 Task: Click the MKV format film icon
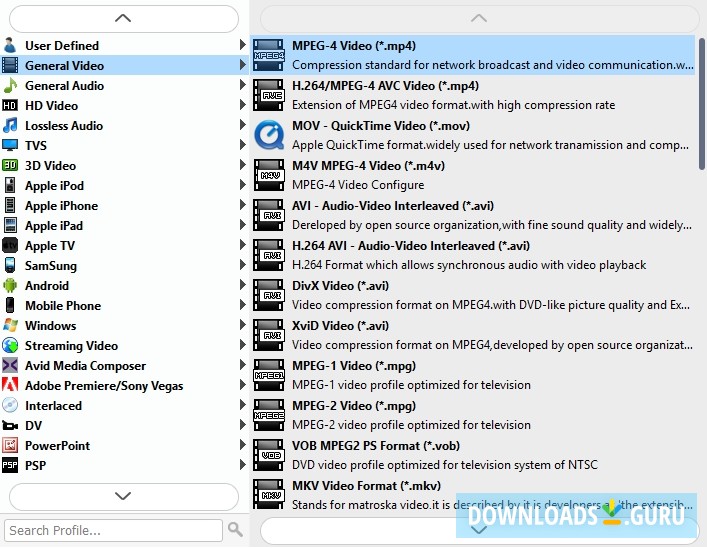pyautogui.click(x=269, y=495)
